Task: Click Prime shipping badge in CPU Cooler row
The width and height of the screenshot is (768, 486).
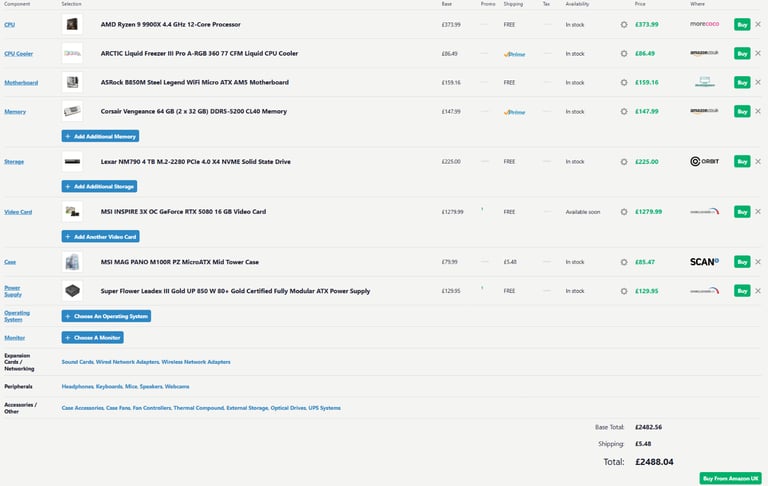Action: pyautogui.click(x=514, y=54)
